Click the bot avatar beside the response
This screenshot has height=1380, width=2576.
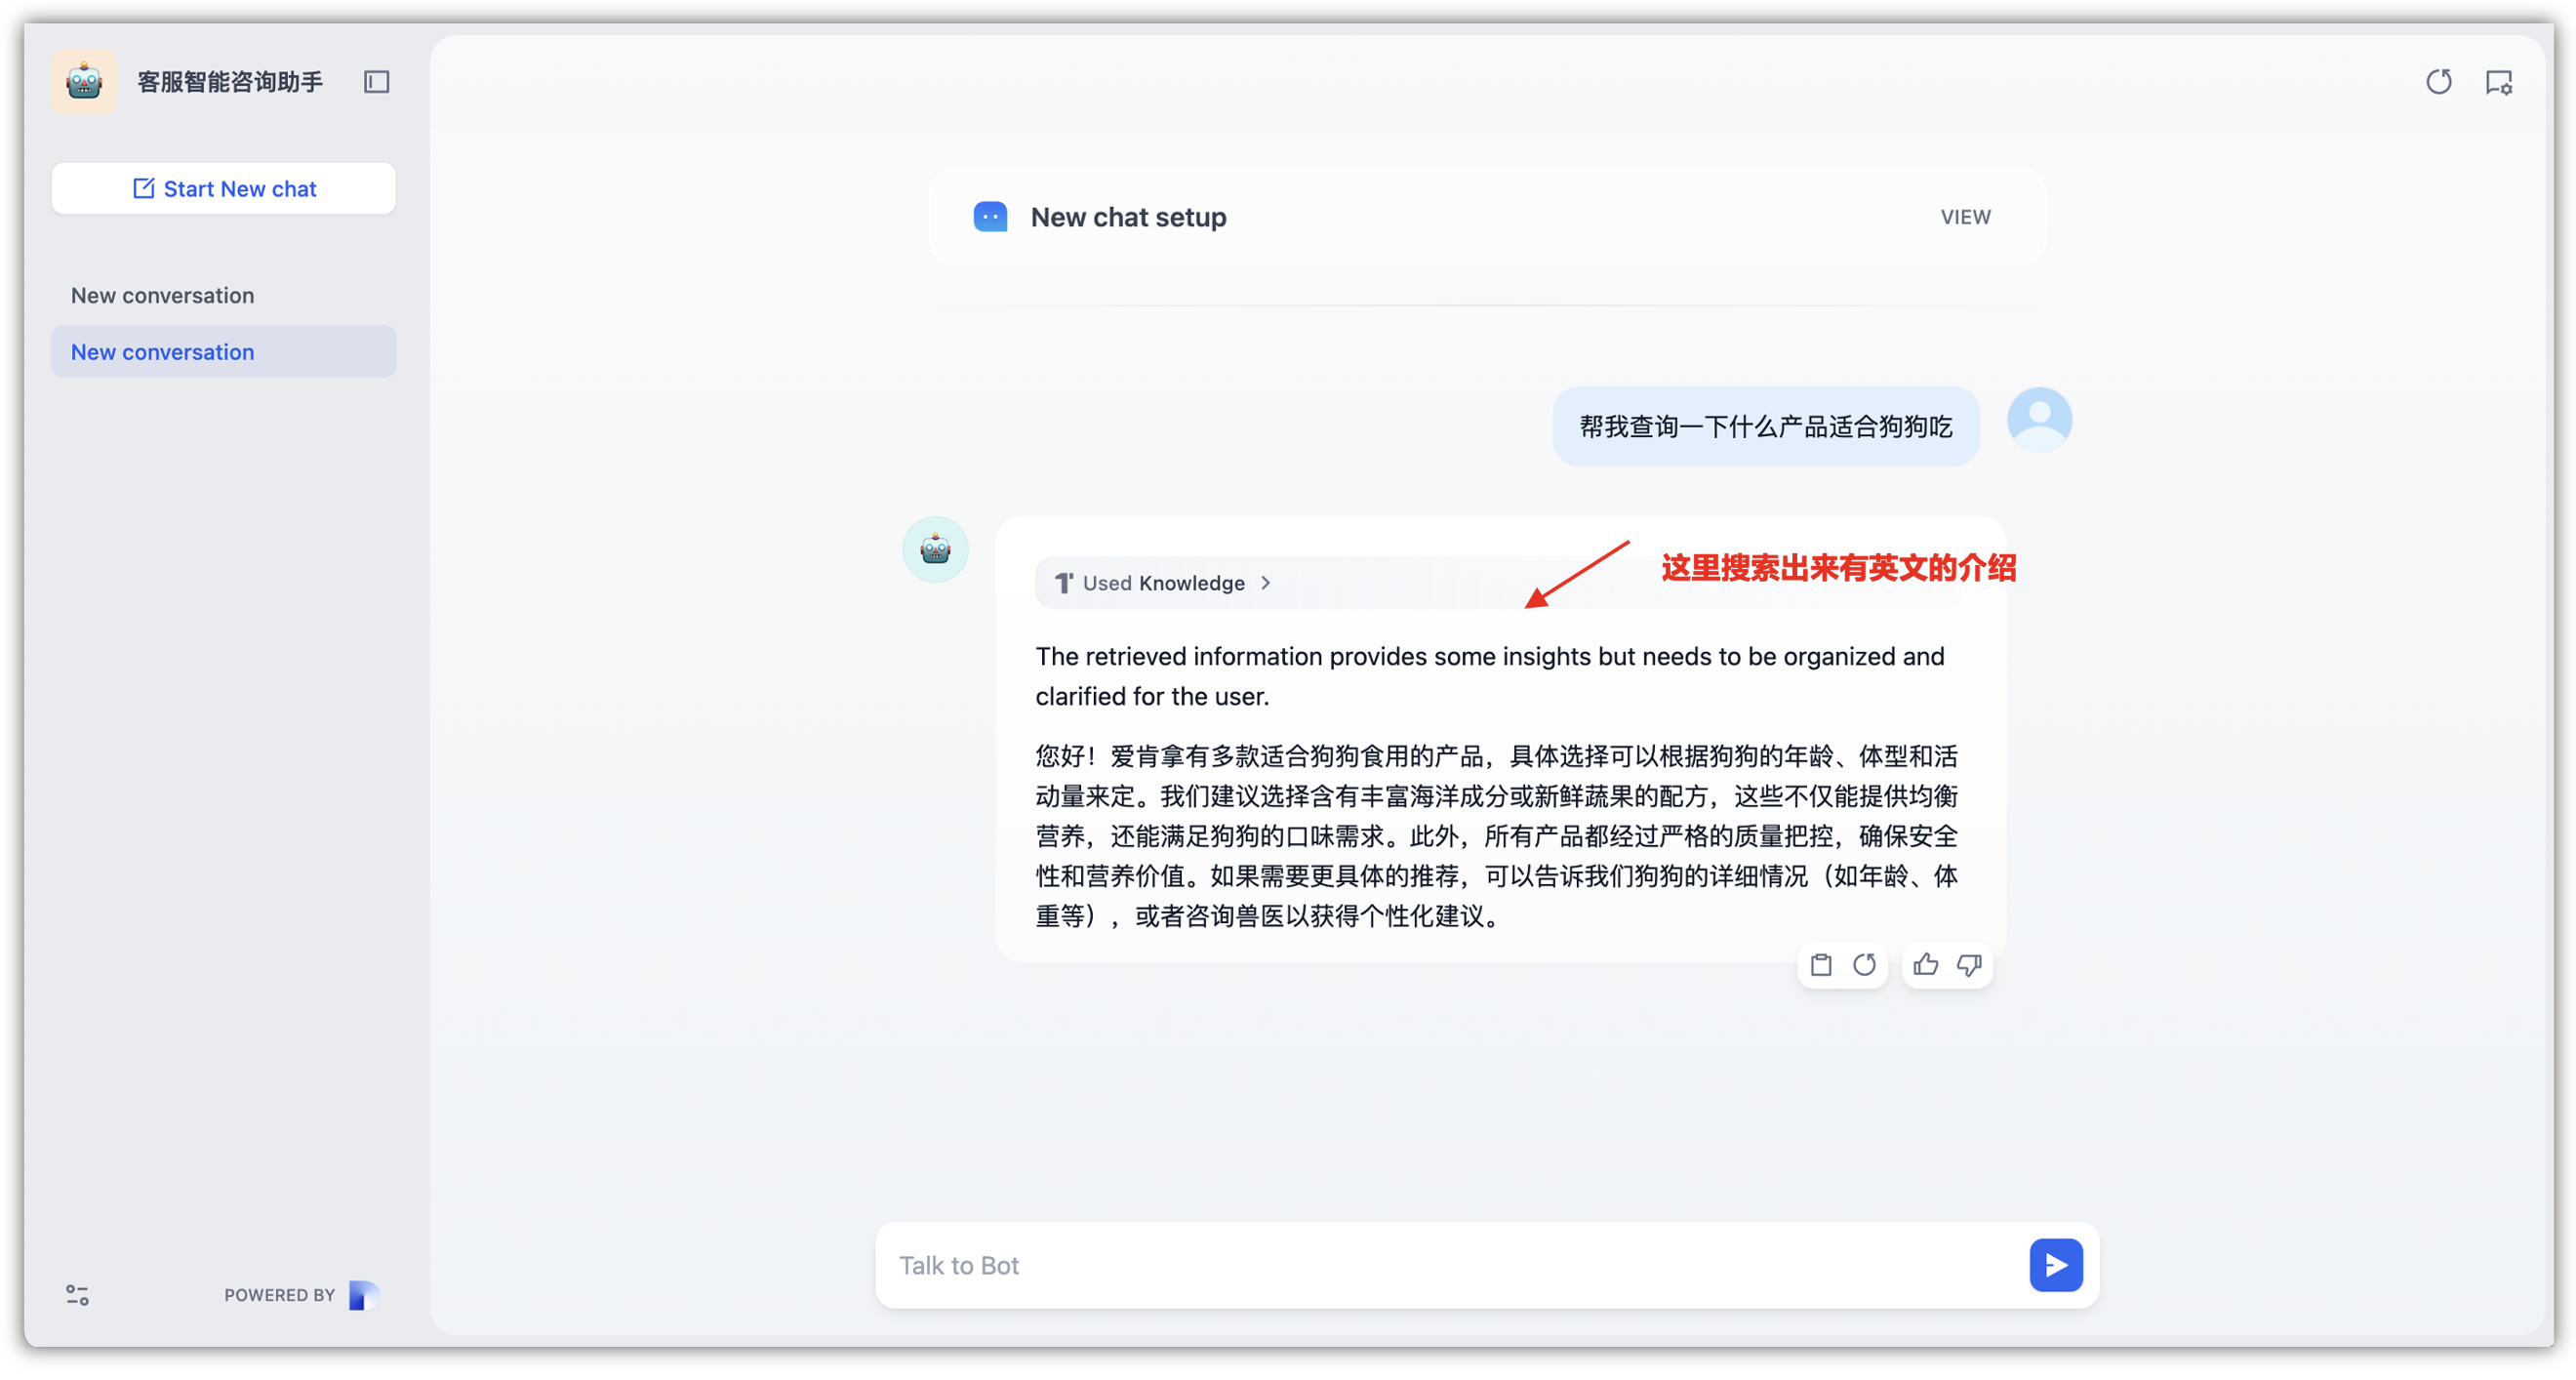(x=935, y=549)
